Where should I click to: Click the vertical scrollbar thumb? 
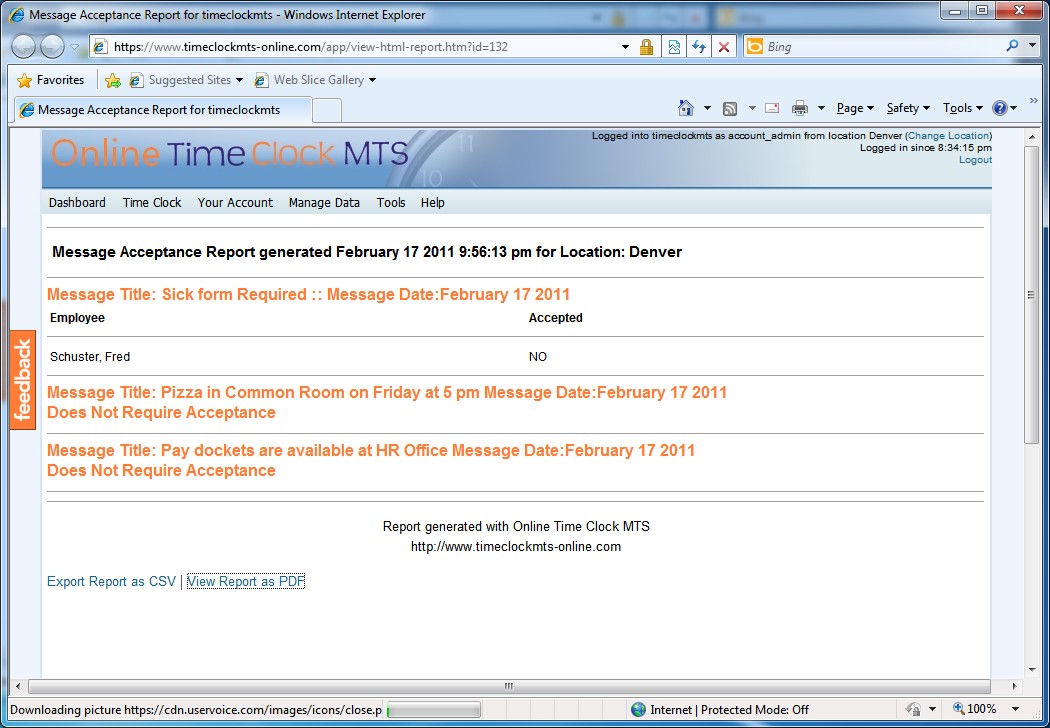coord(1031,295)
